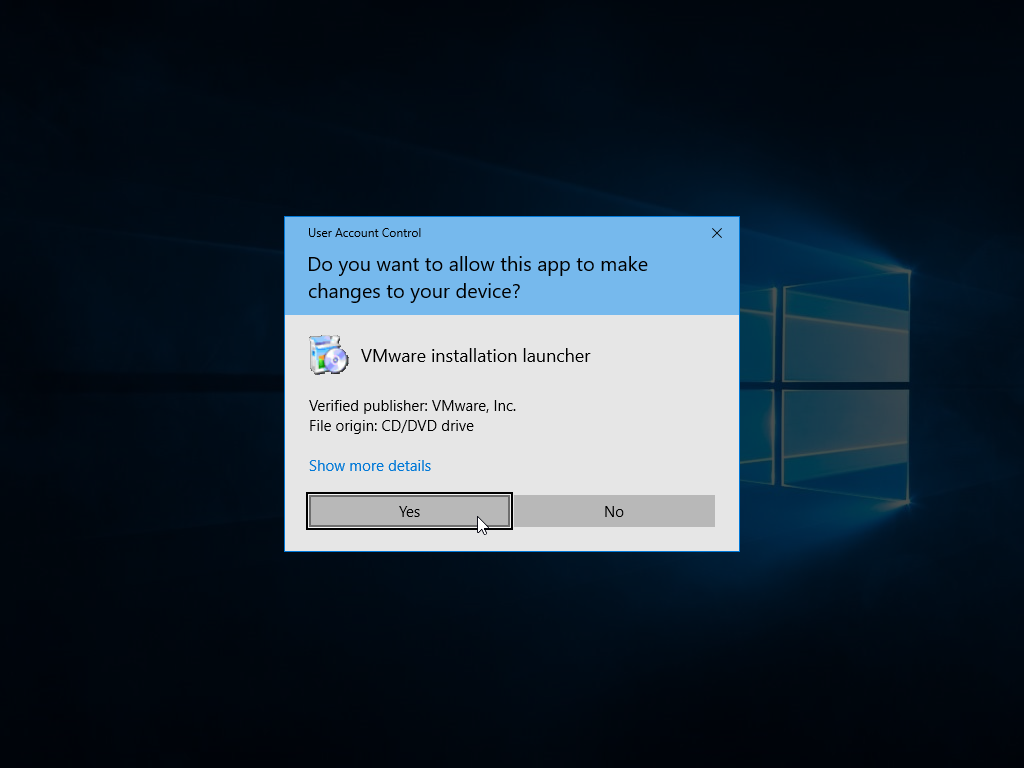Viewport: 1024px width, 768px height.
Task: Expand the Show more details link
Action: (370, 466)
